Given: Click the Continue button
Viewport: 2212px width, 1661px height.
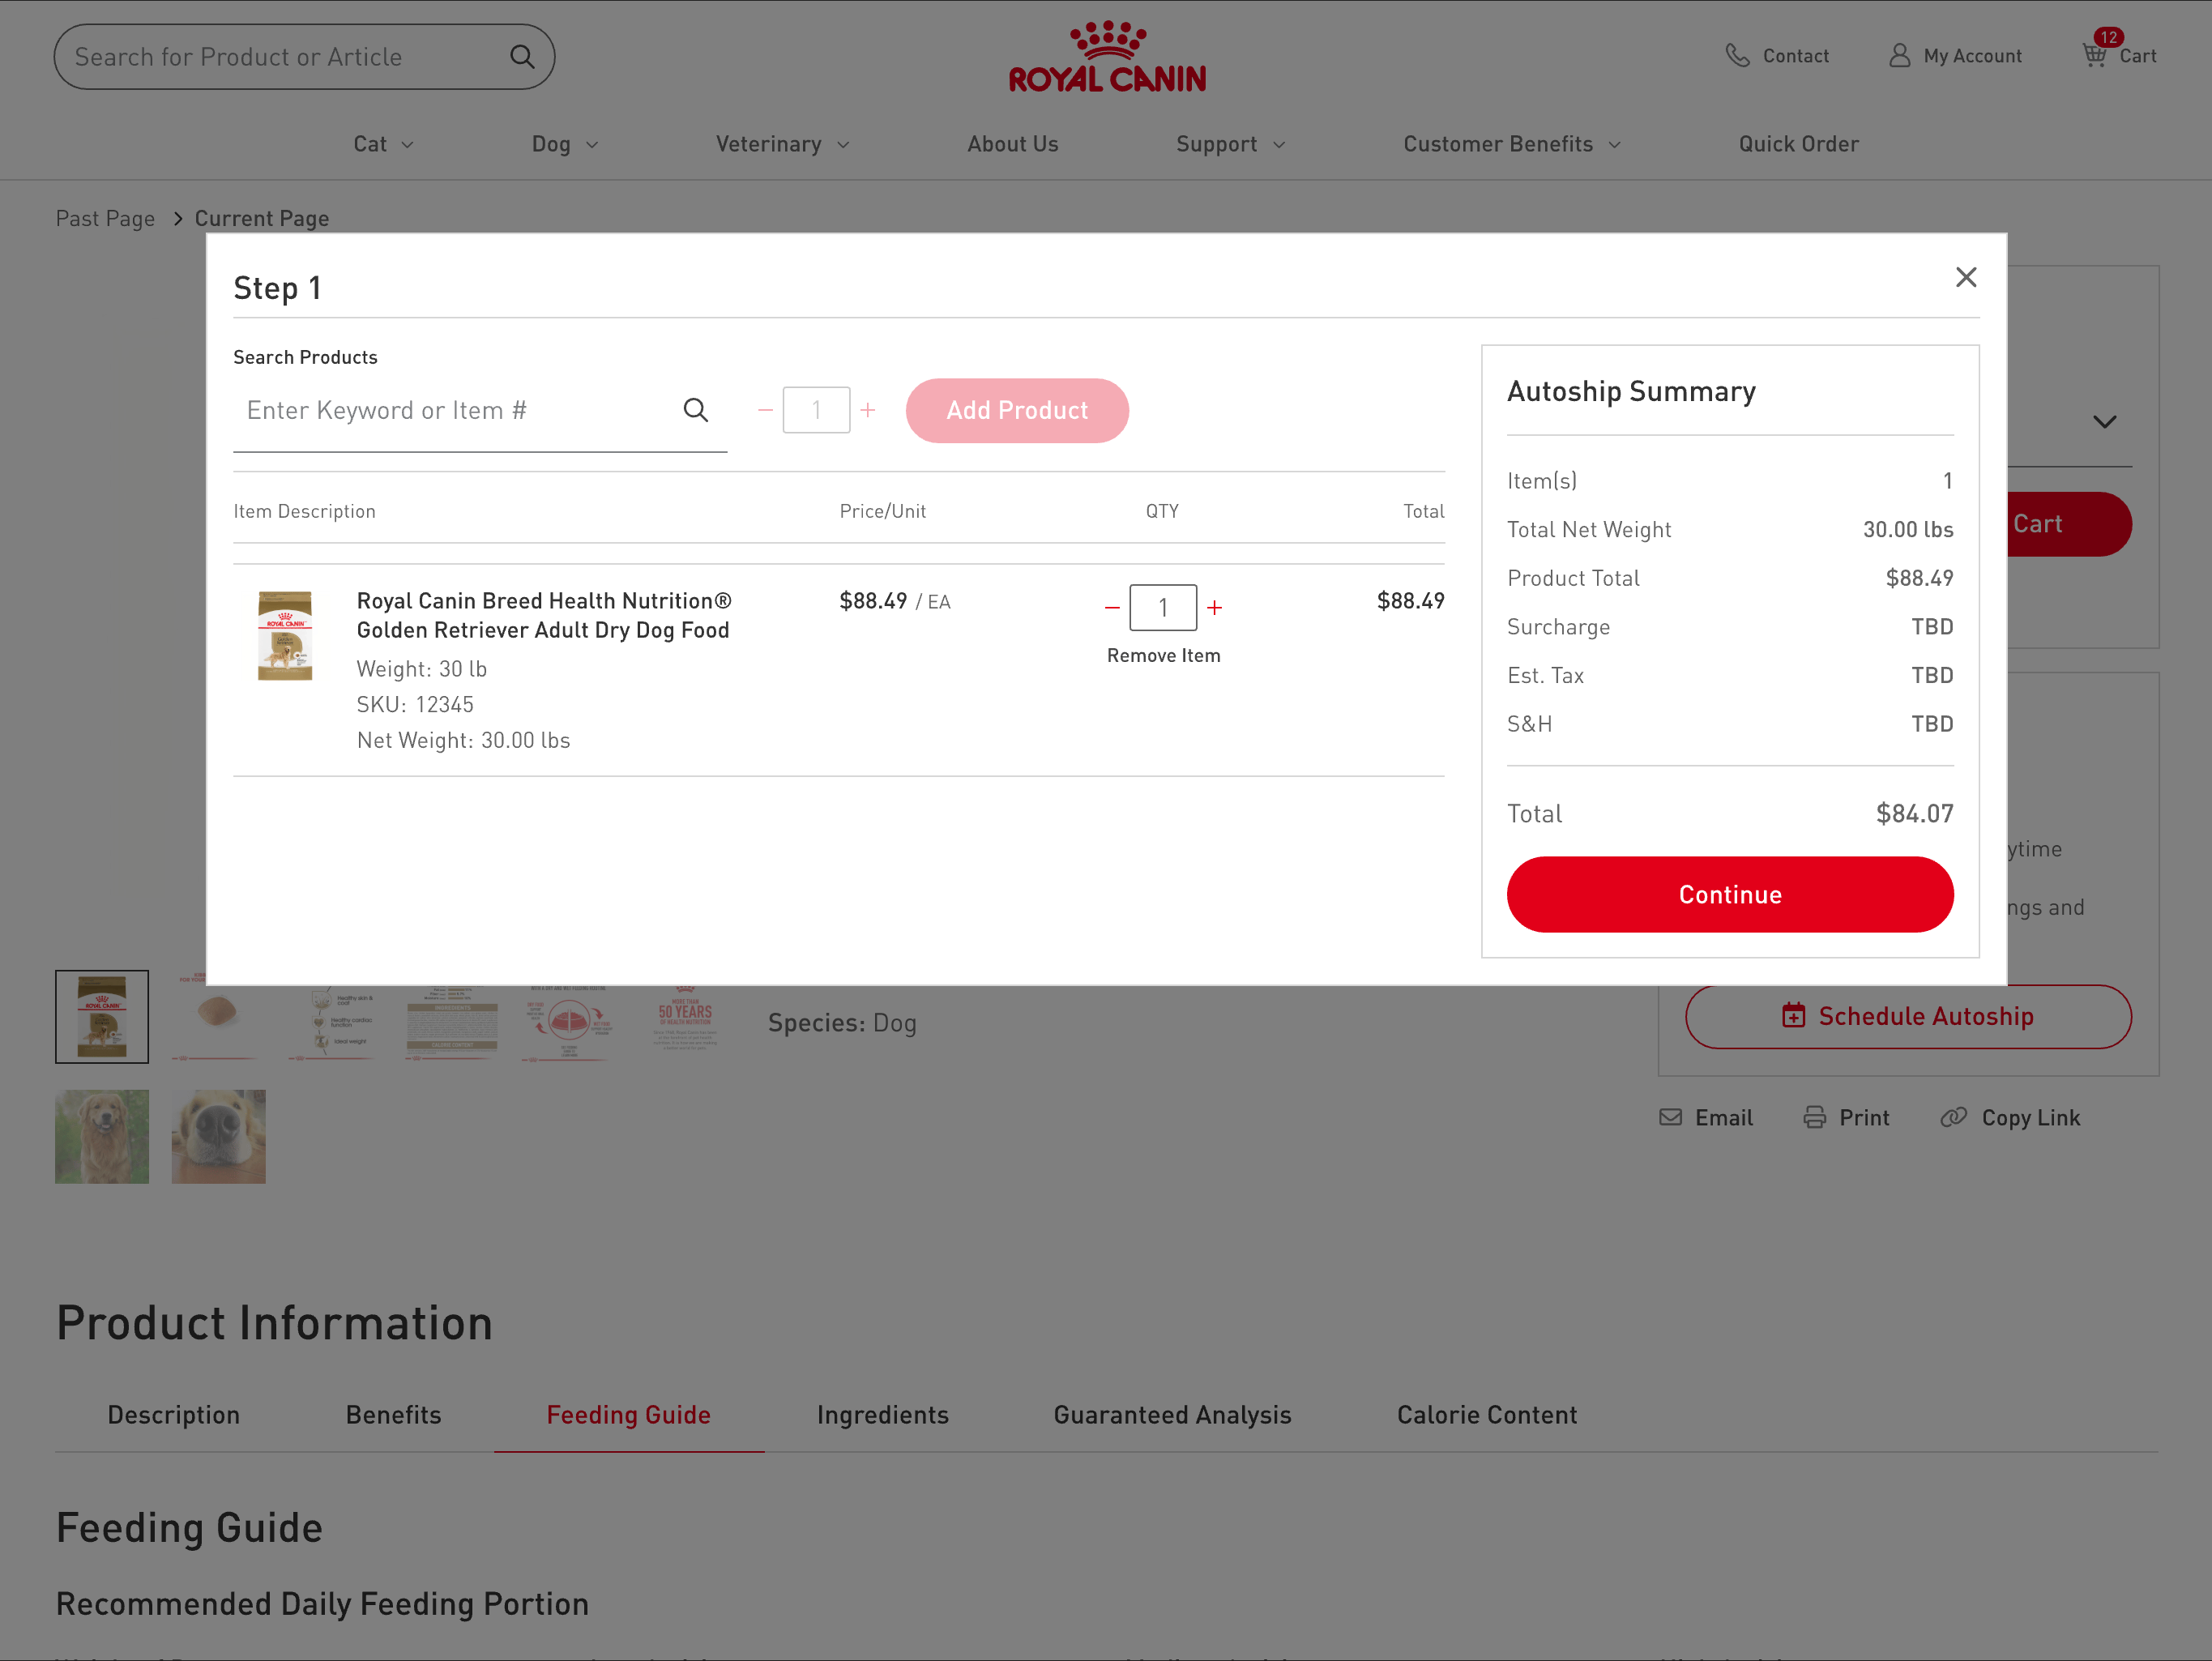Looking at the screenshot, I should click(x=1729, y=894).
